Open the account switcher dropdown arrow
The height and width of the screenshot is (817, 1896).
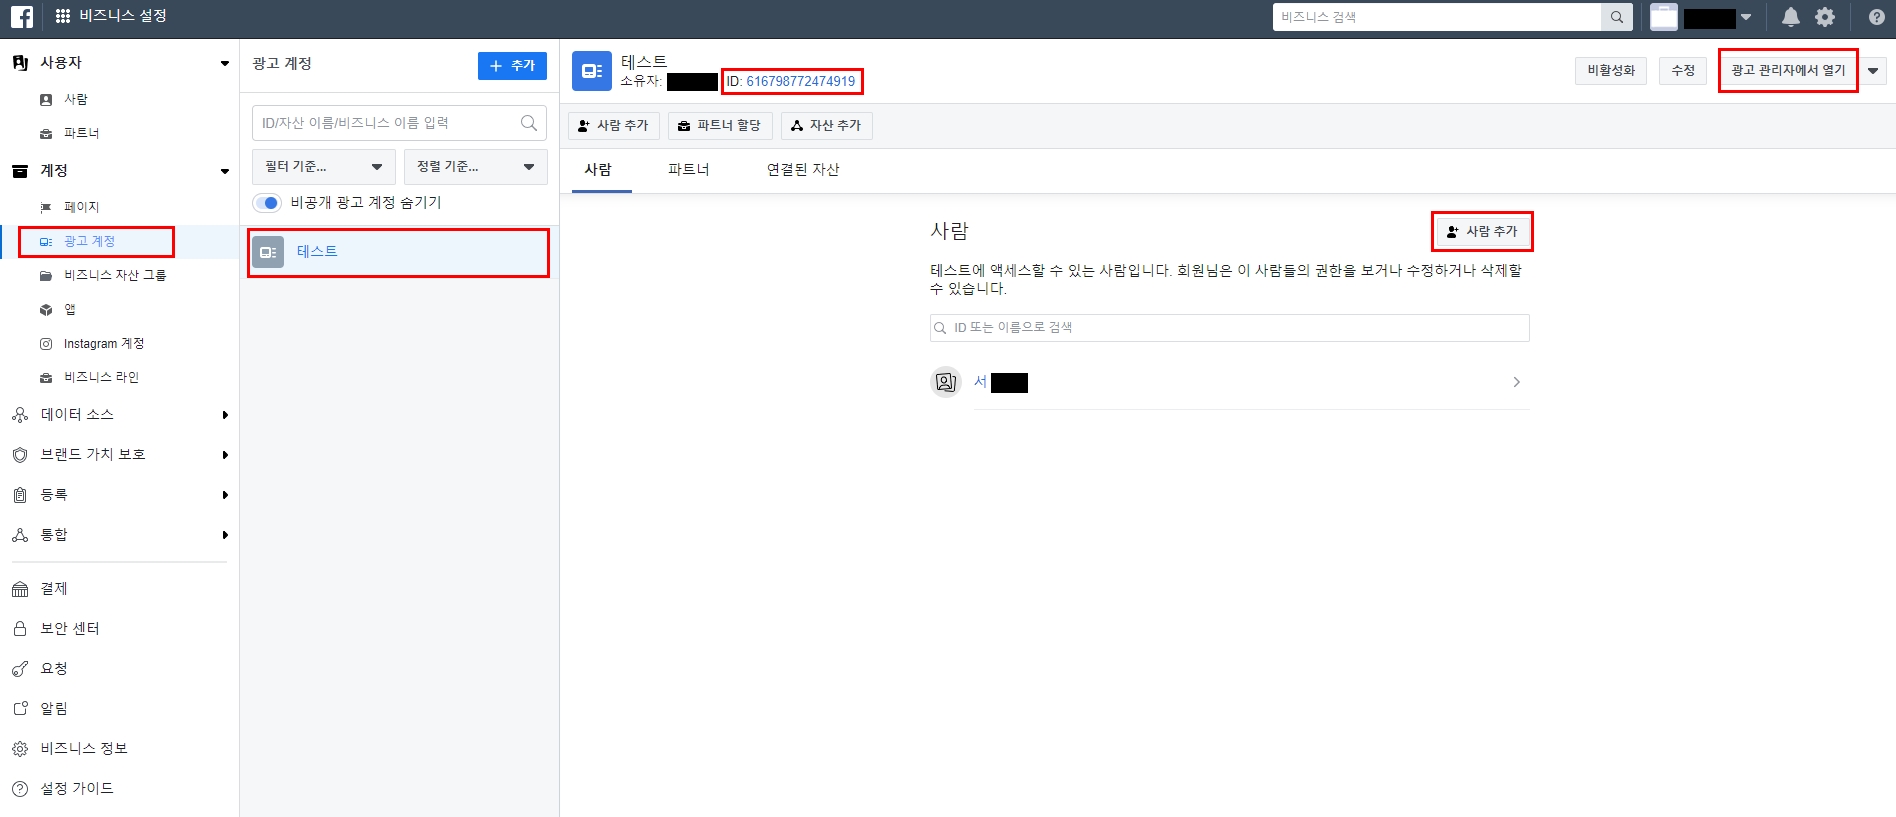pyautogui.click(x=1746, y=17)
